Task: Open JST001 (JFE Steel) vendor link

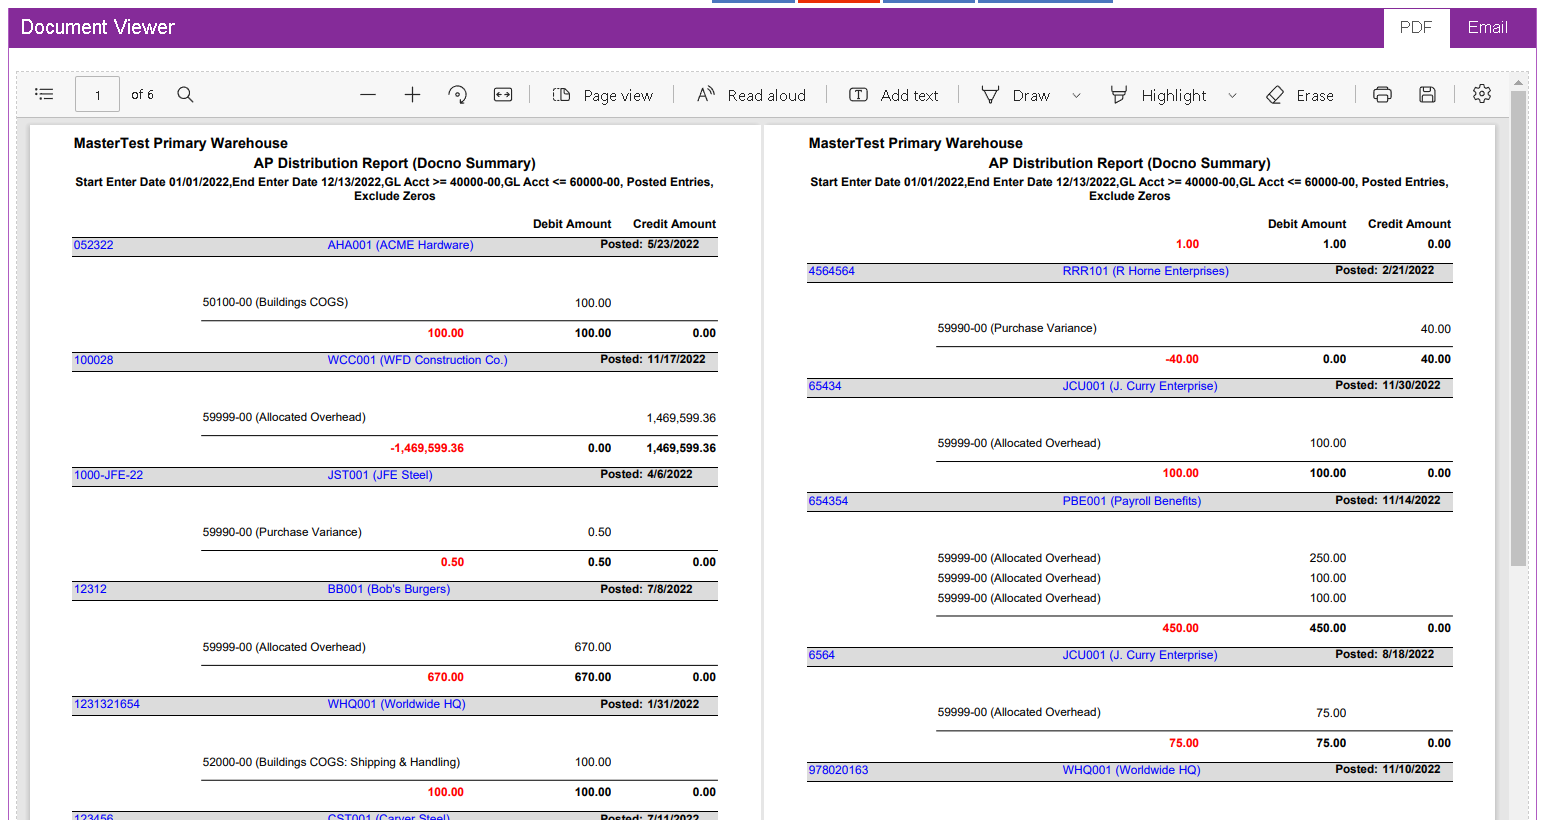Action: pos(380,475)
